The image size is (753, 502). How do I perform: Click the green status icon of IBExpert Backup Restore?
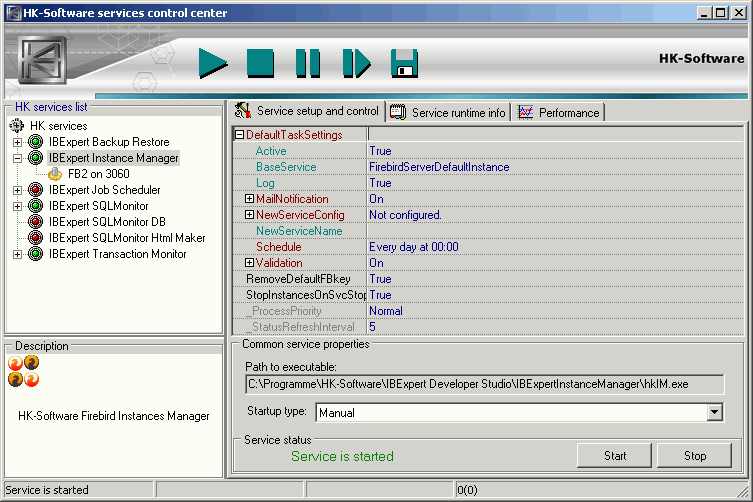pyautogui.click(x=35, y=142)
